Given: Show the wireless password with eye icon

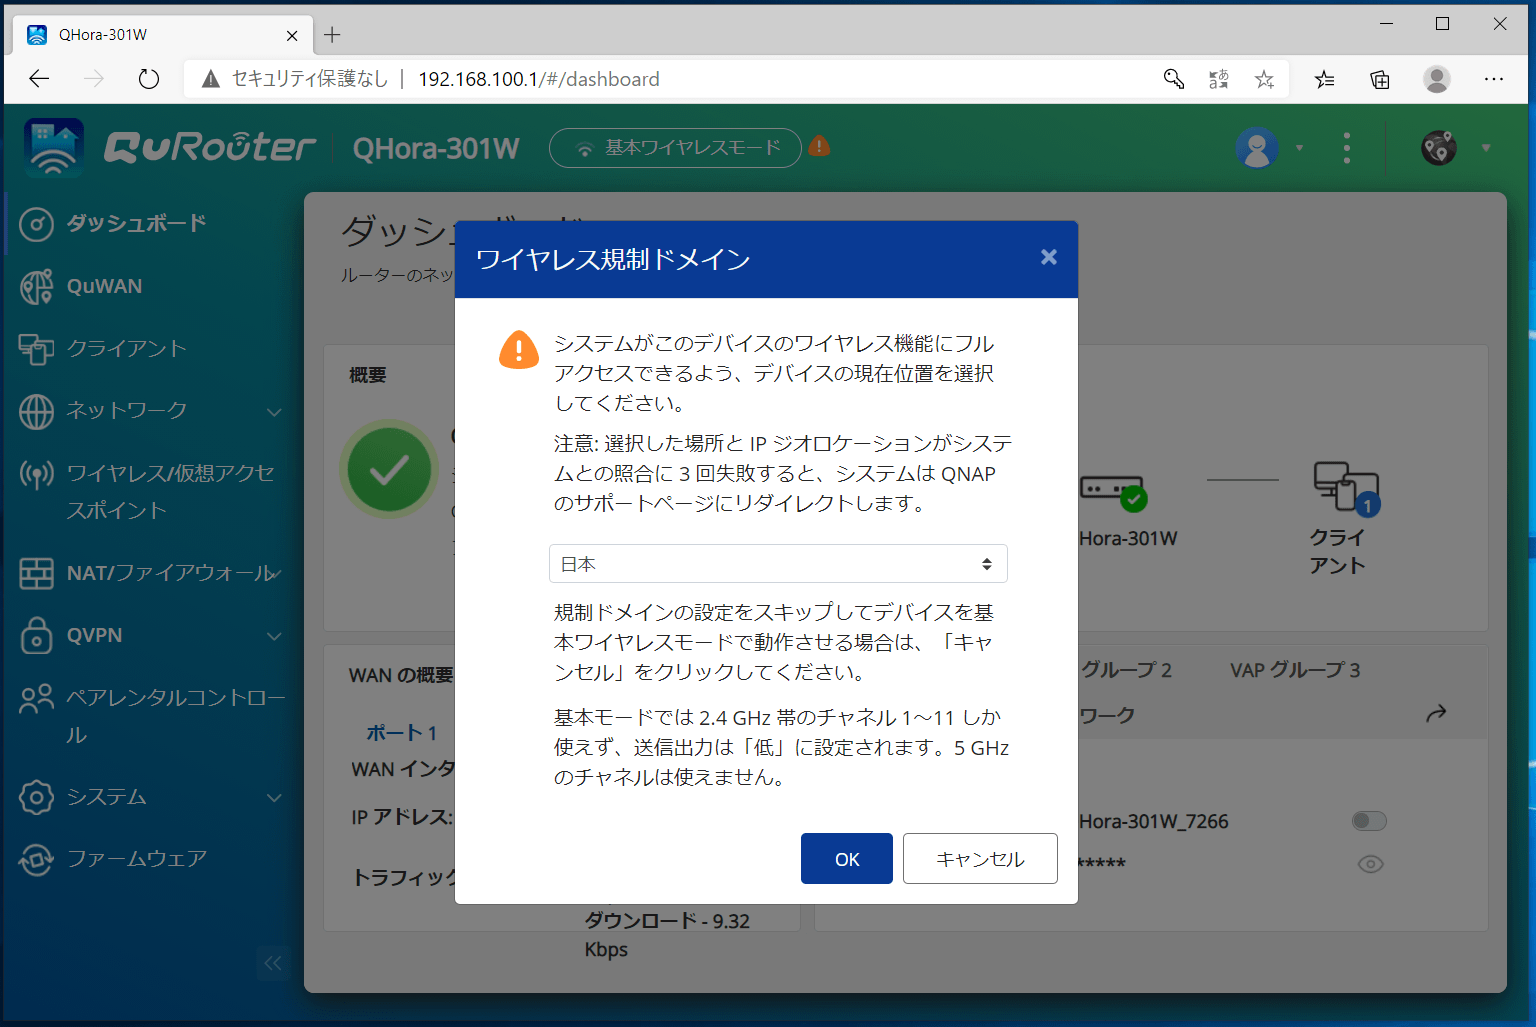Looking at the screenshot, I should tap(1370, 864).
